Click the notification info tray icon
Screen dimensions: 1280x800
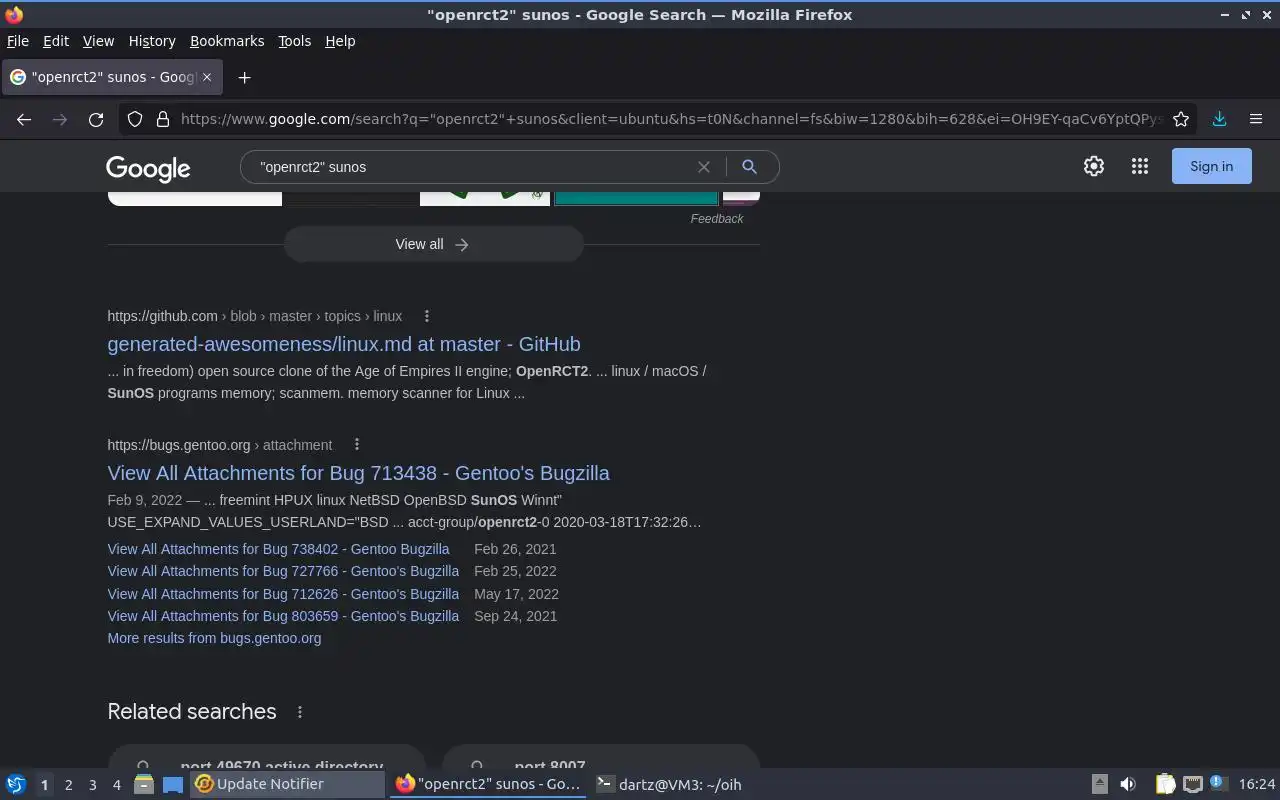coord(1217,783)
